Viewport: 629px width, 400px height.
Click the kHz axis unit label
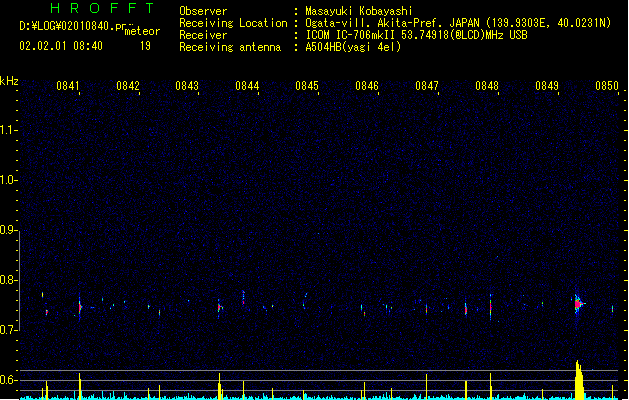coord(9,81)
